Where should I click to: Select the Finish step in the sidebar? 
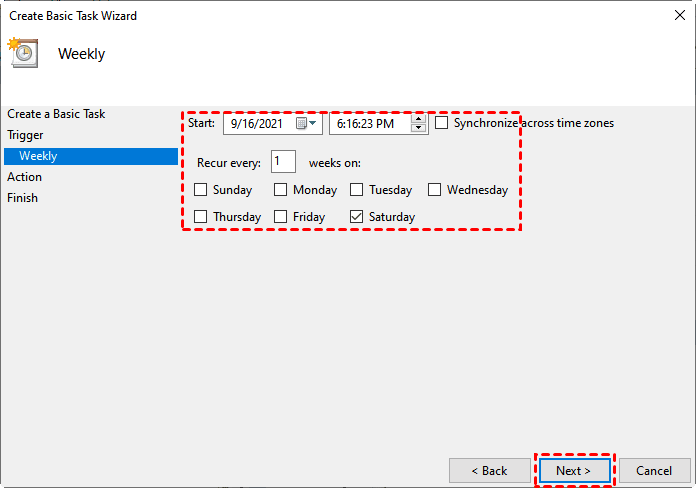22,198
